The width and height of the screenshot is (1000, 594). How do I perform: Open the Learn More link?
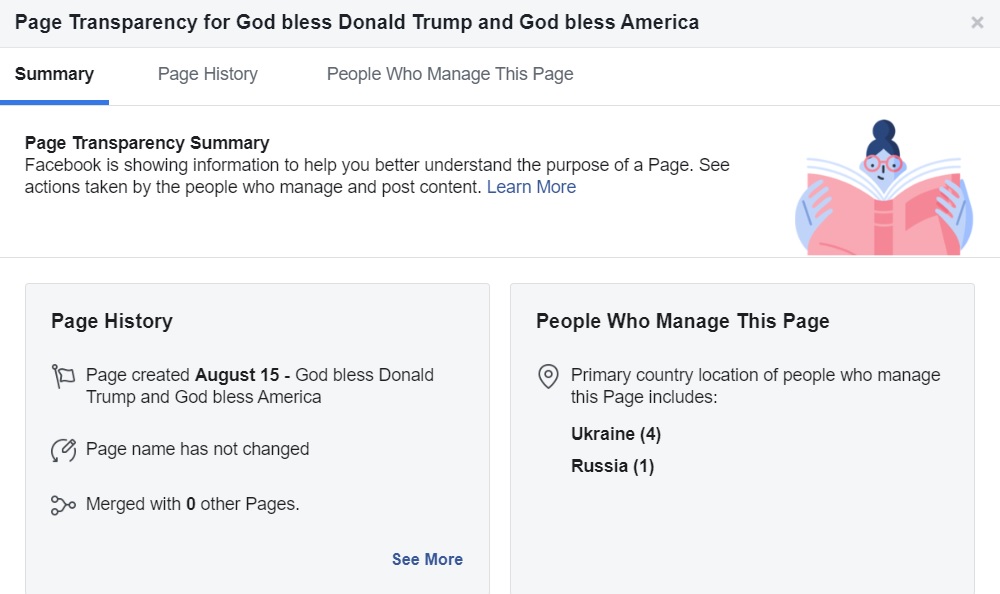pos(531,187)
